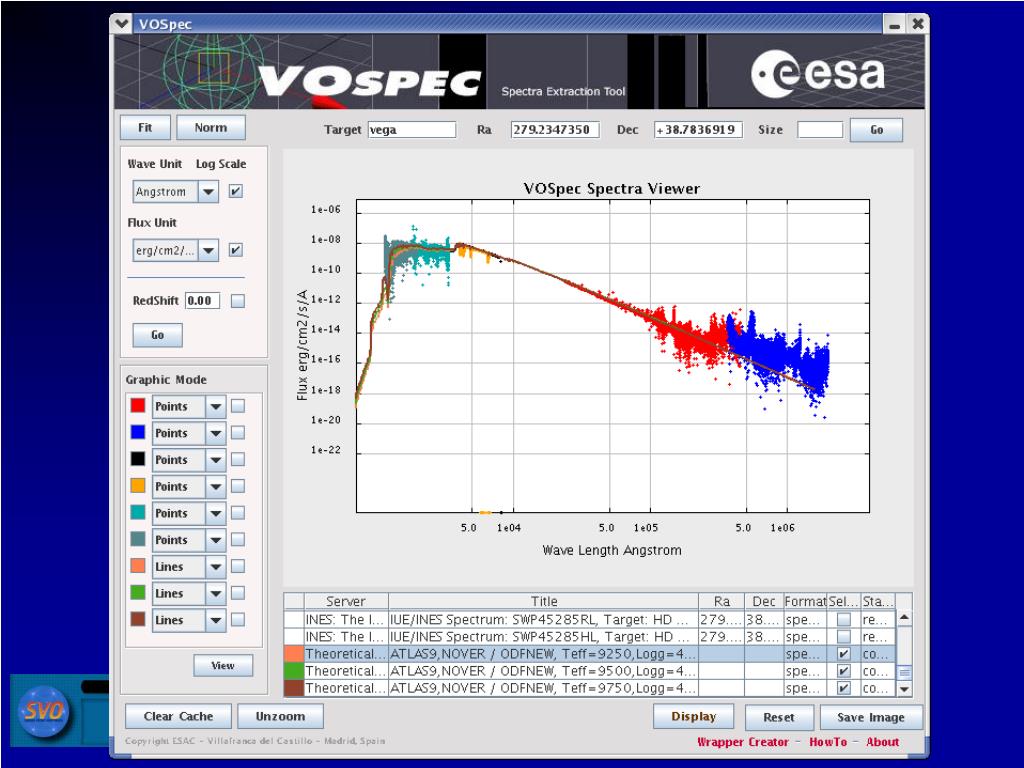1024x768 pixels.
Task: Click the brown color swatch
Action: [x=138, y=620]
